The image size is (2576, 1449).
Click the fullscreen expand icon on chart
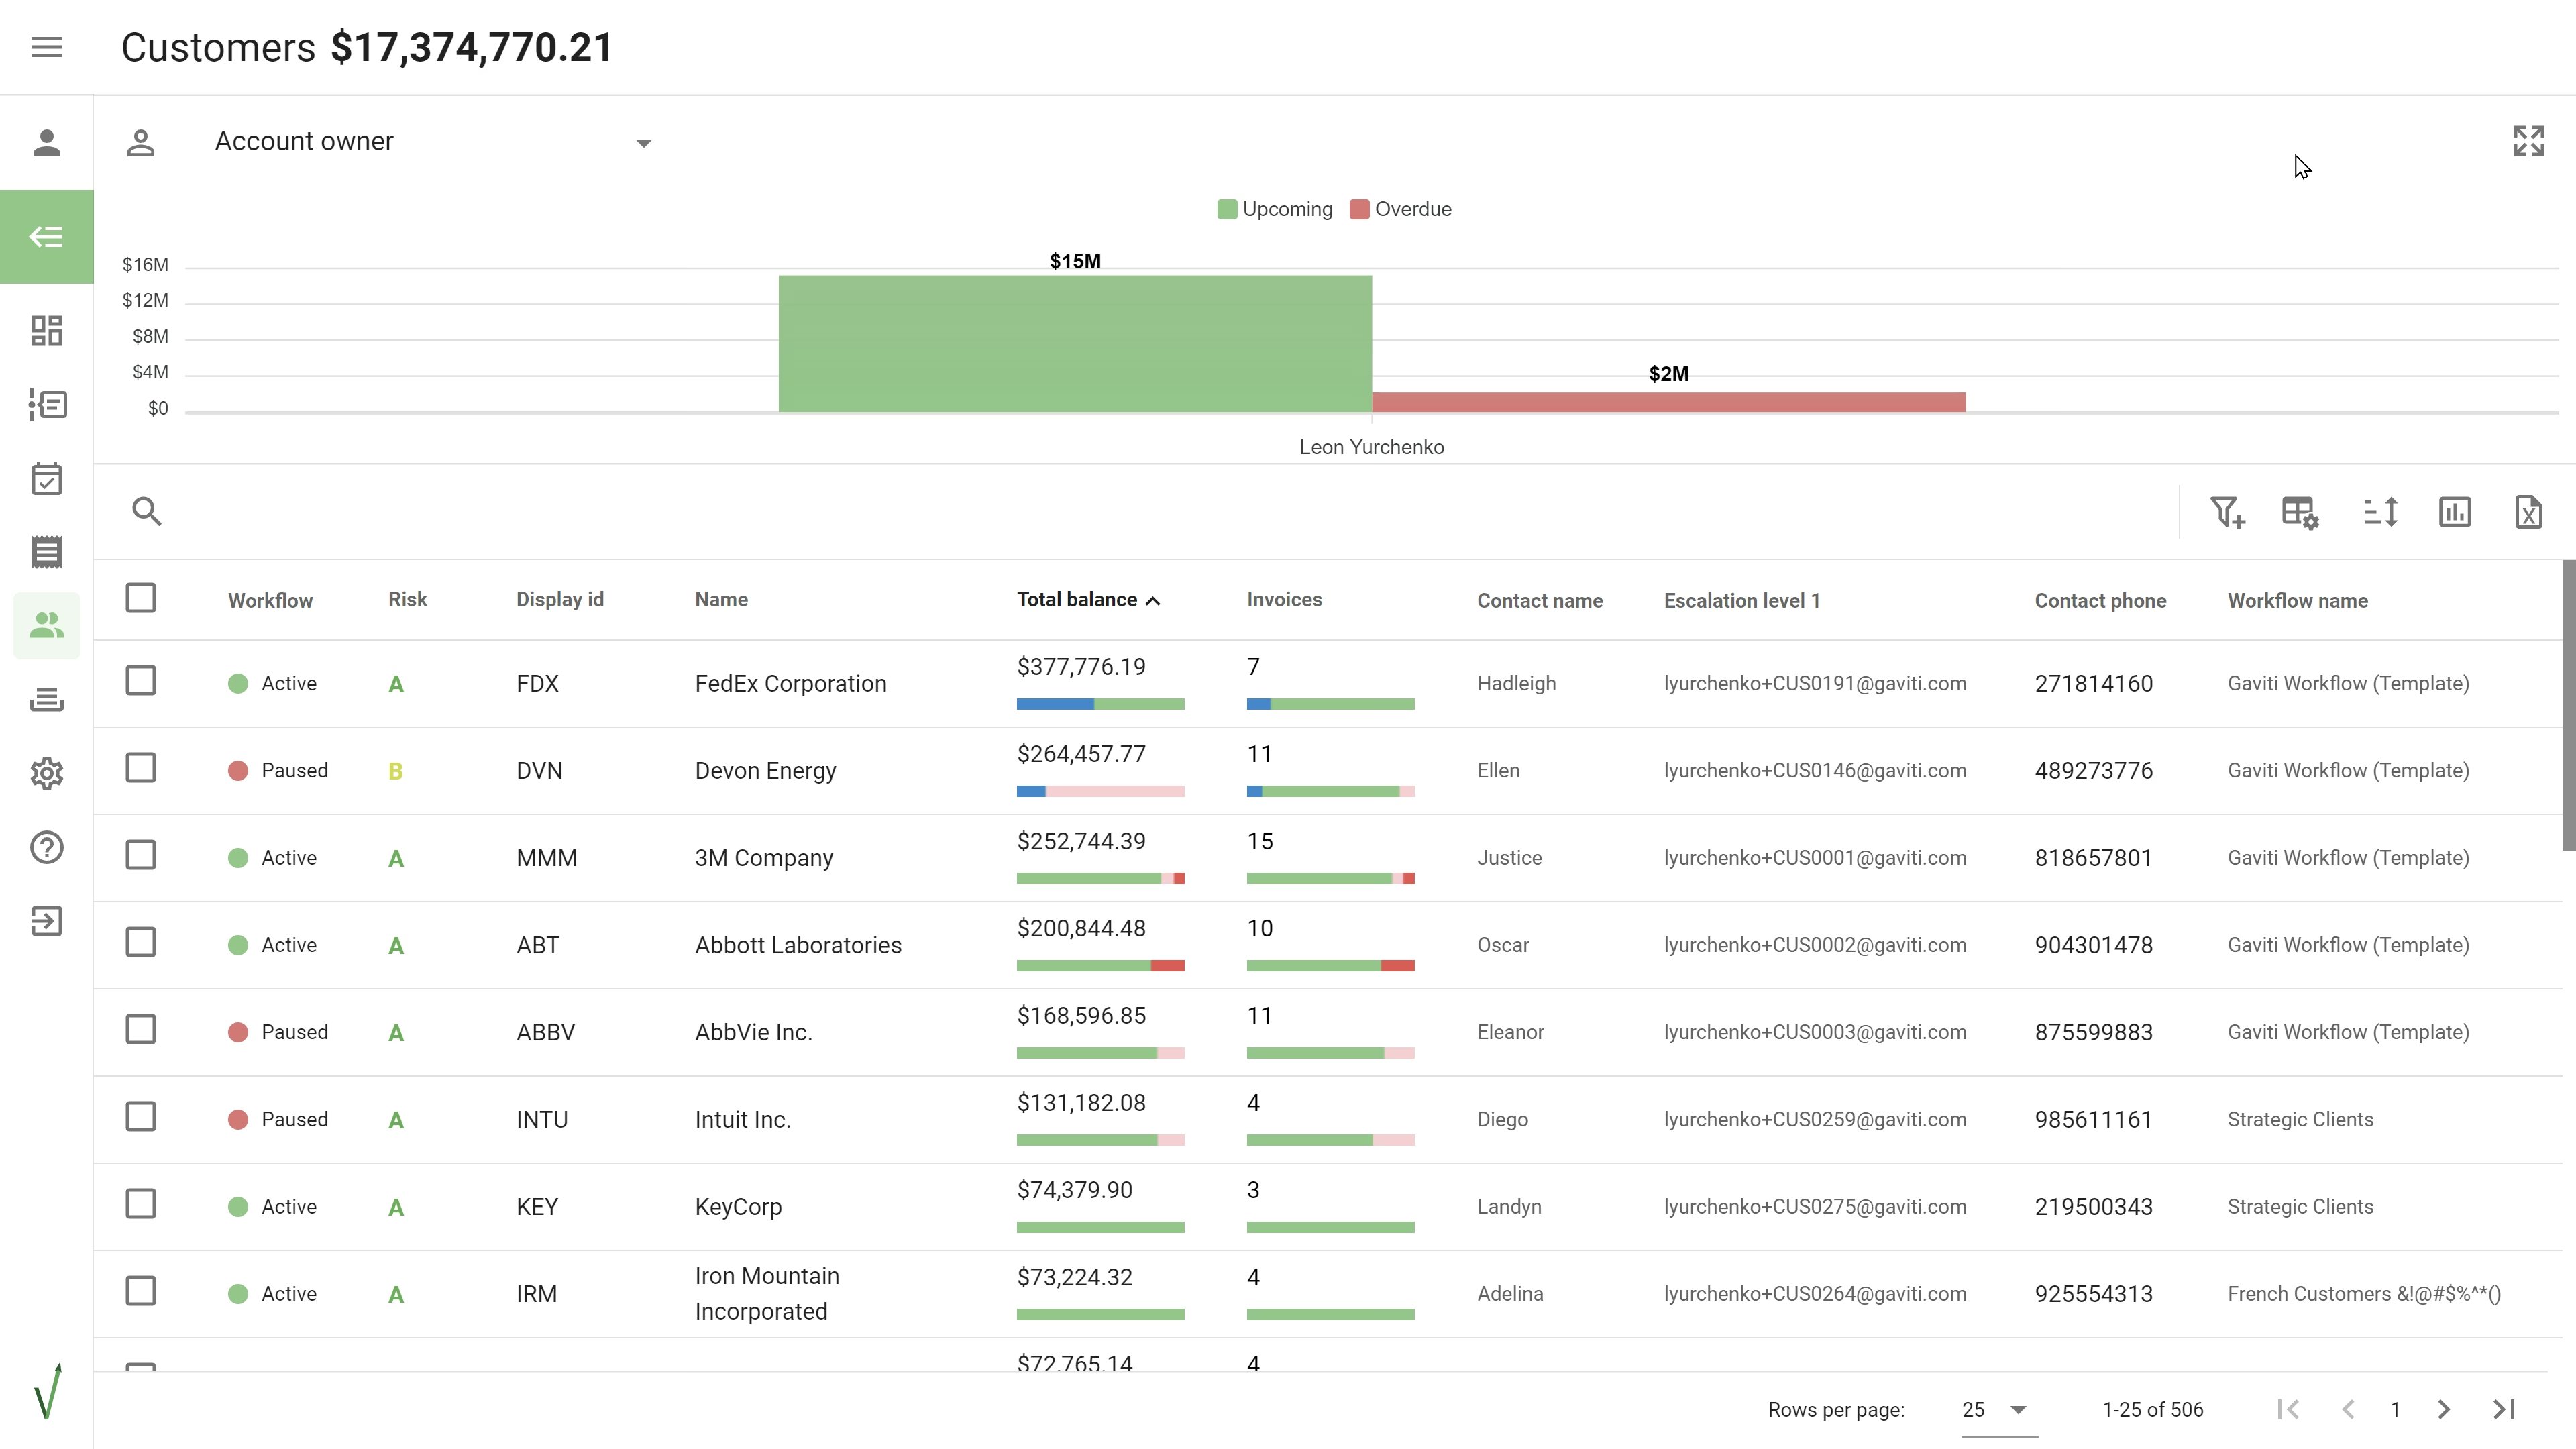[x=2529, y=141]
